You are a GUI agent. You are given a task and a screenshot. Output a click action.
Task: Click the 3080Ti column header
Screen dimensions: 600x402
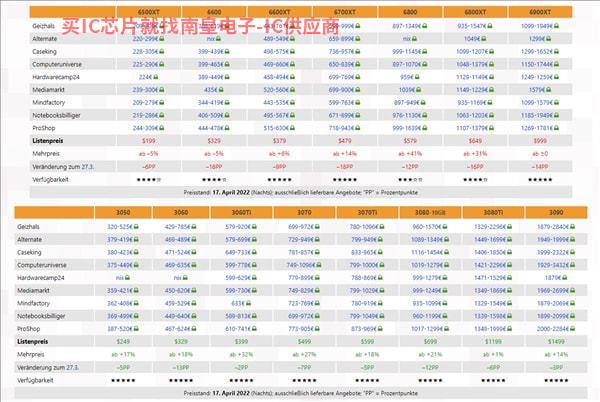493,212
